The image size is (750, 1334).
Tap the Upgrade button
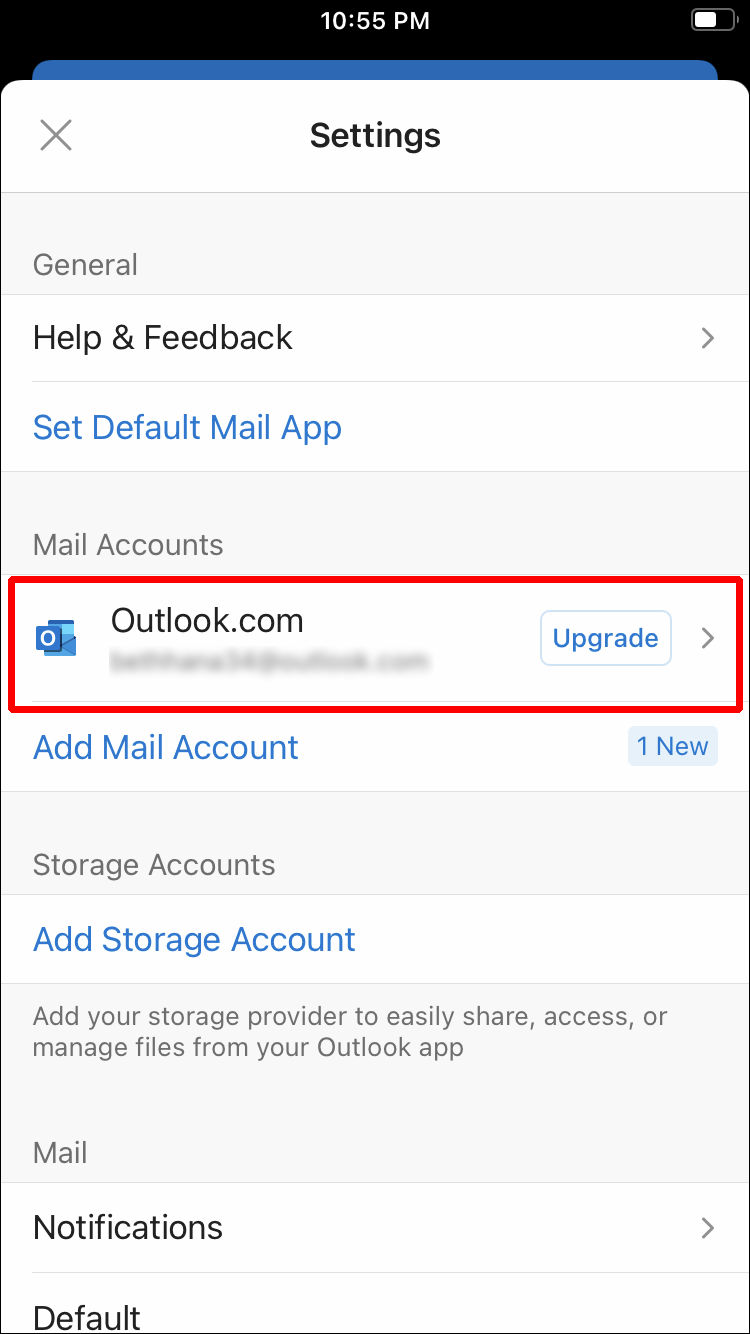[x=606, y=638]
